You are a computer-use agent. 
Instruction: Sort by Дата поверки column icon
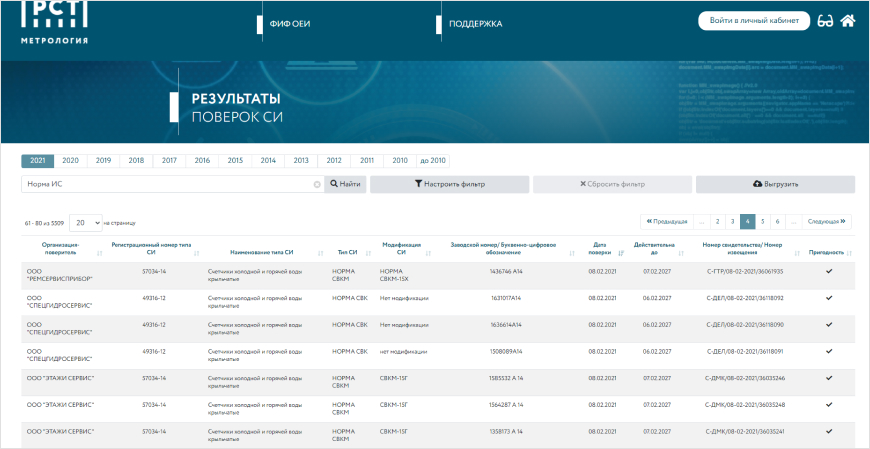621,253
